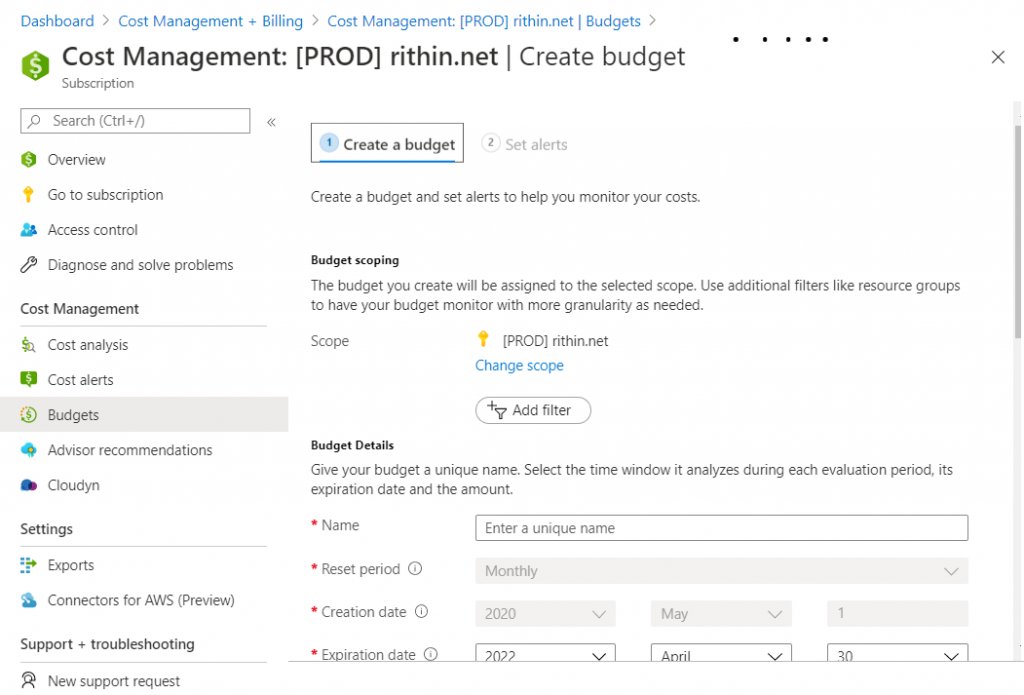
Task: Expand the Expiration date day dropdown
Action: 897,656
